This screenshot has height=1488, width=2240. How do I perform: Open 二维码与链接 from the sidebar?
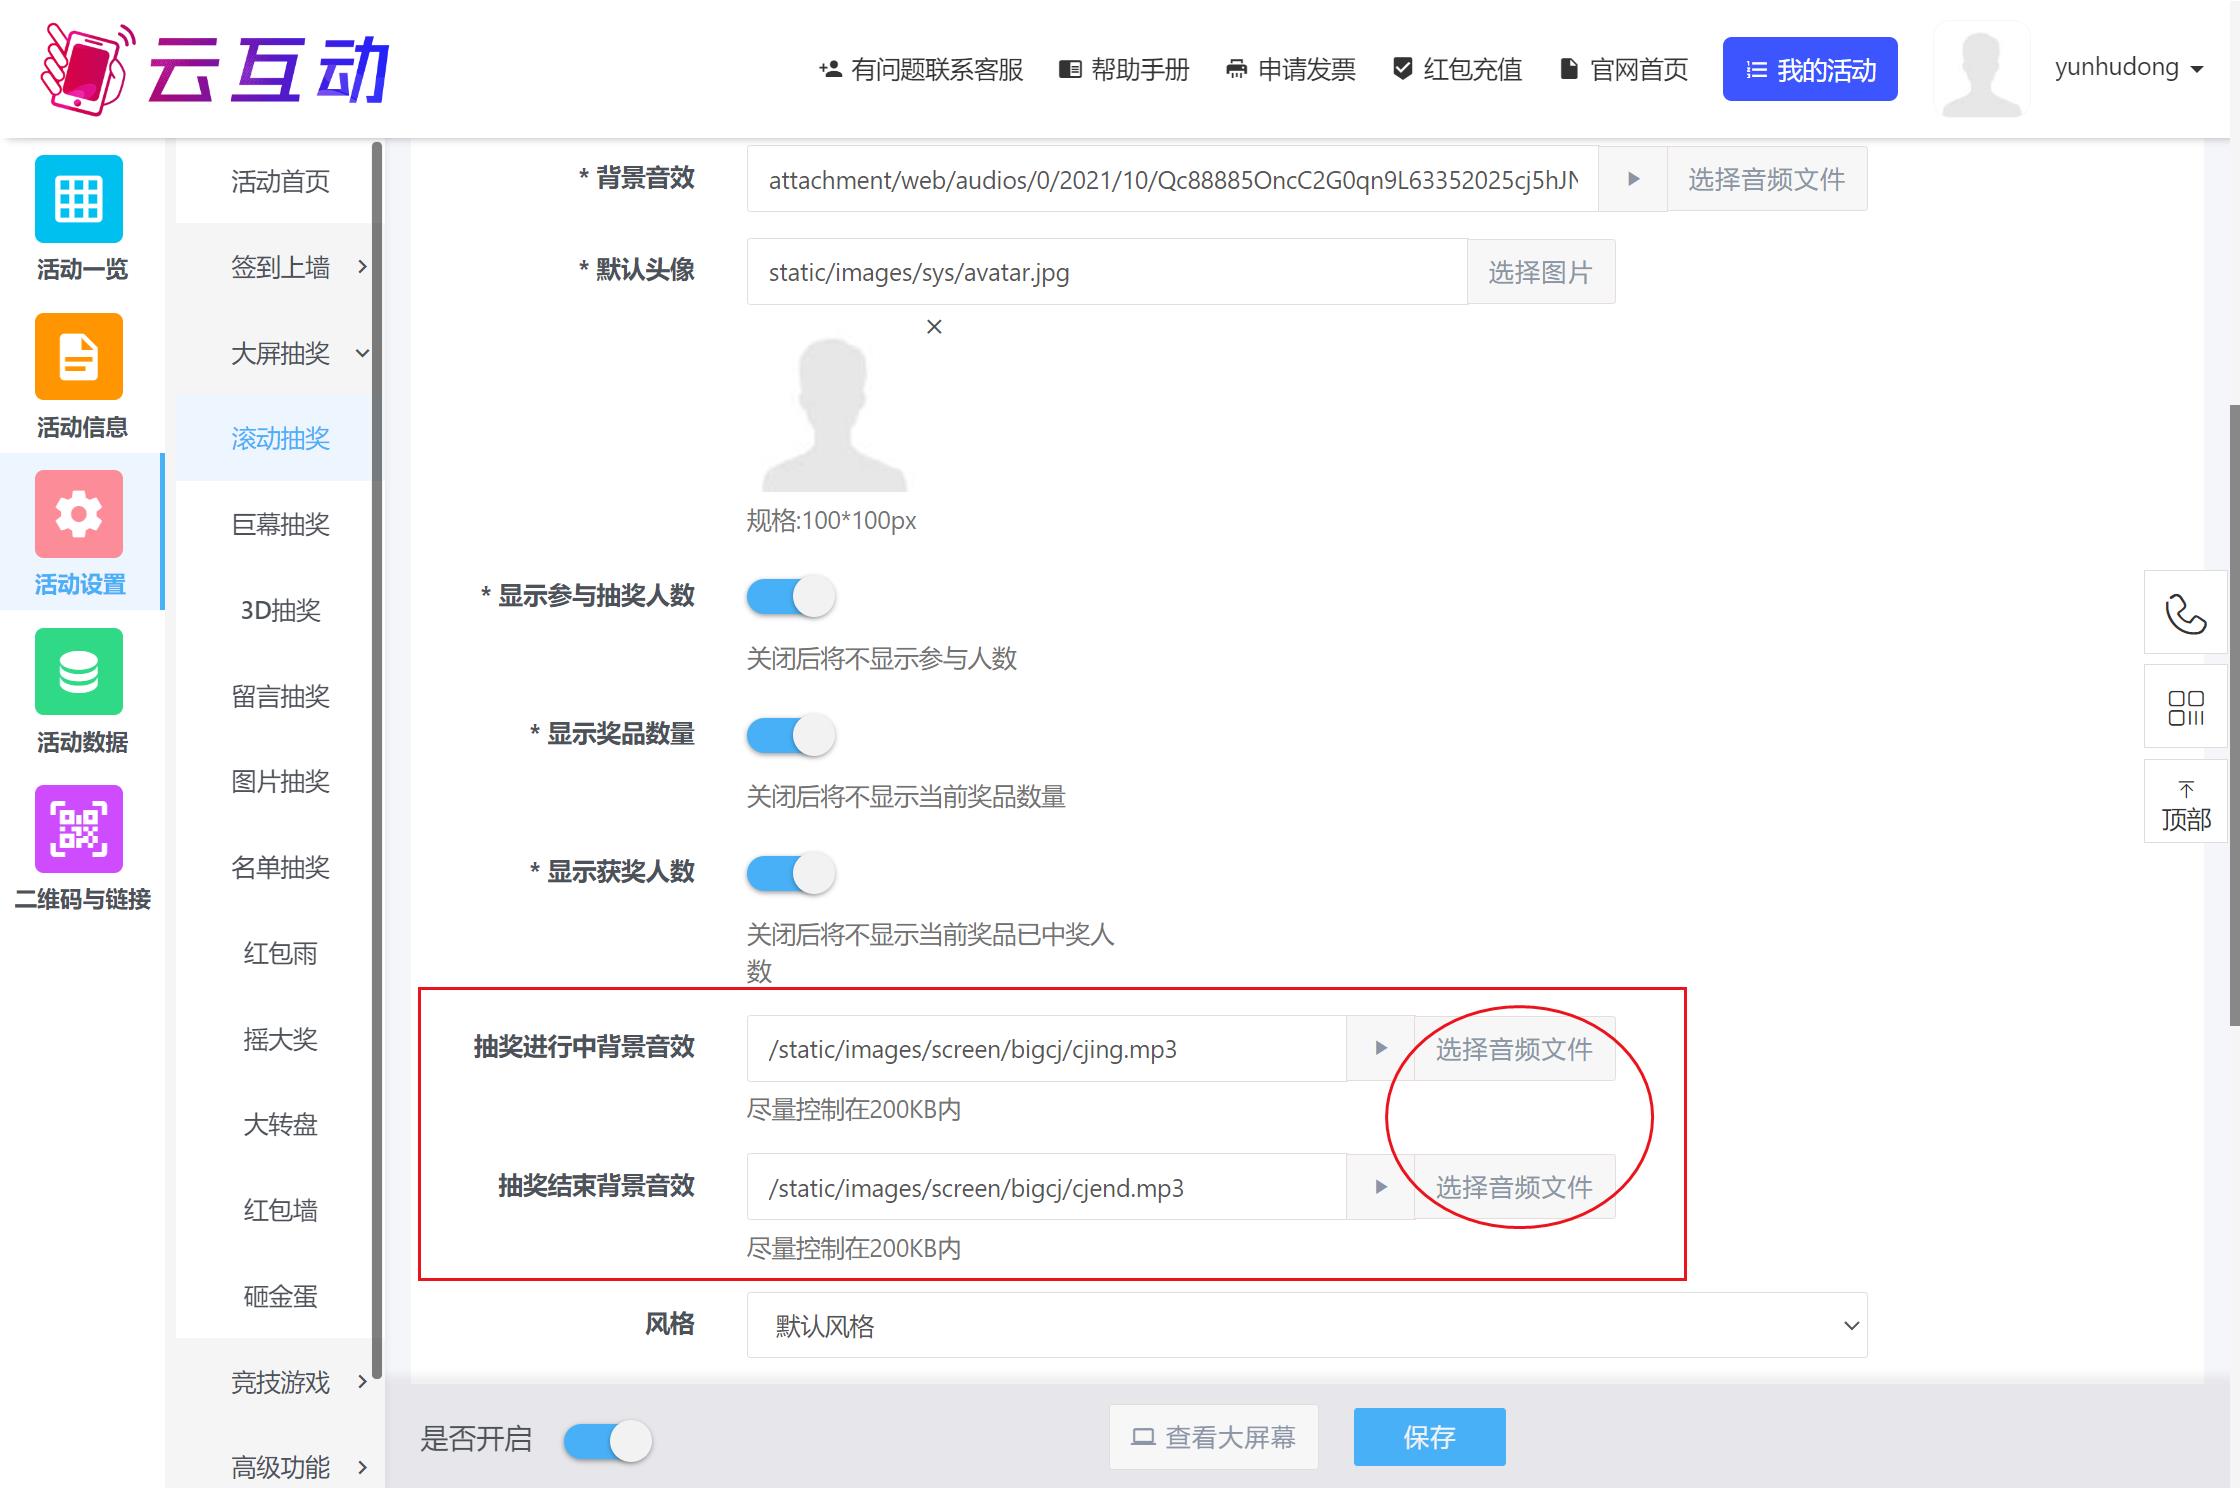click(81, 850)
